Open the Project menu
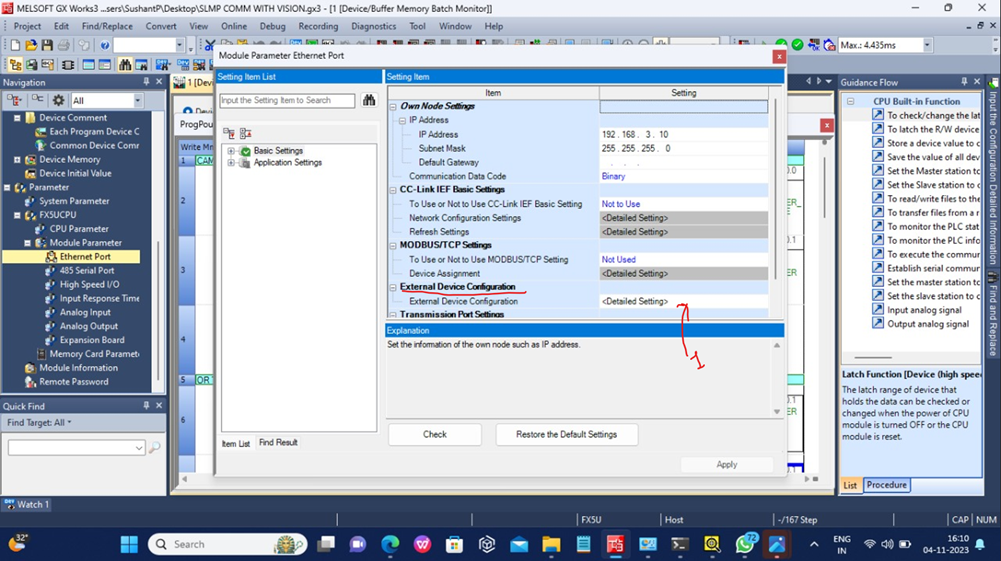 coord(27,26)
